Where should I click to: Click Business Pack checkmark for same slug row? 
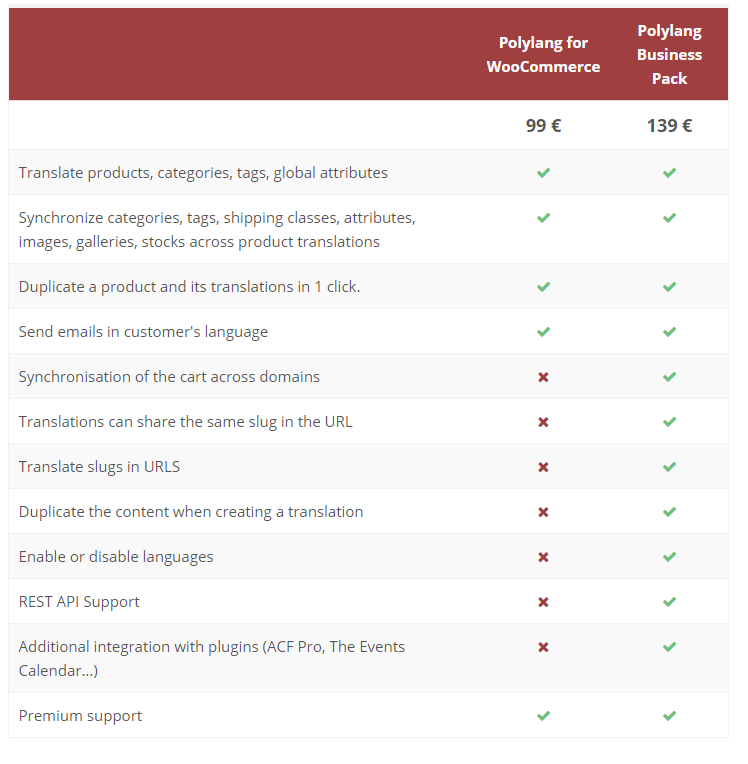[x=669, y=422]
